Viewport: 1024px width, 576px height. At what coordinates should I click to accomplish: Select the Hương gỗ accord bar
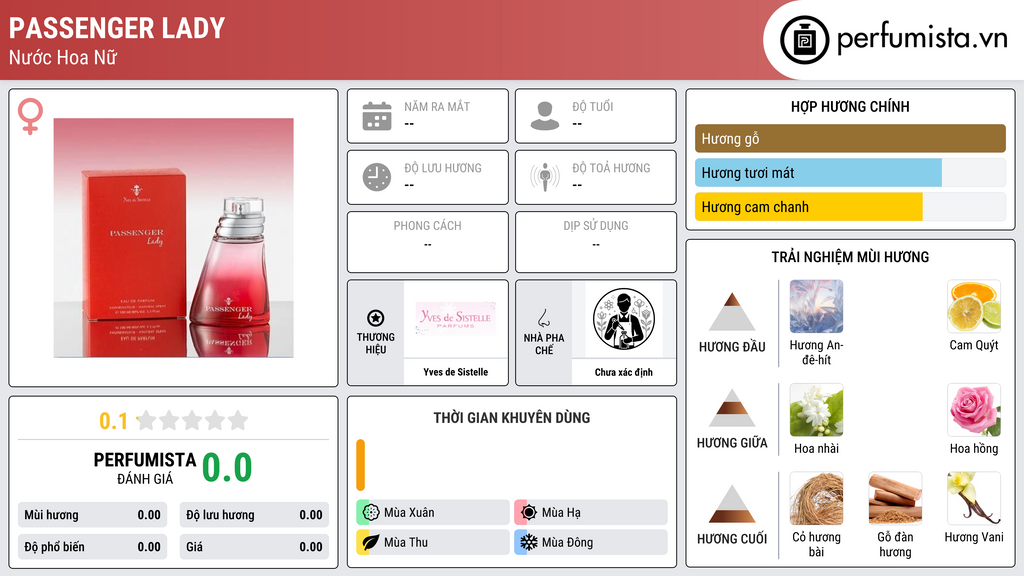tap(850, 138)
